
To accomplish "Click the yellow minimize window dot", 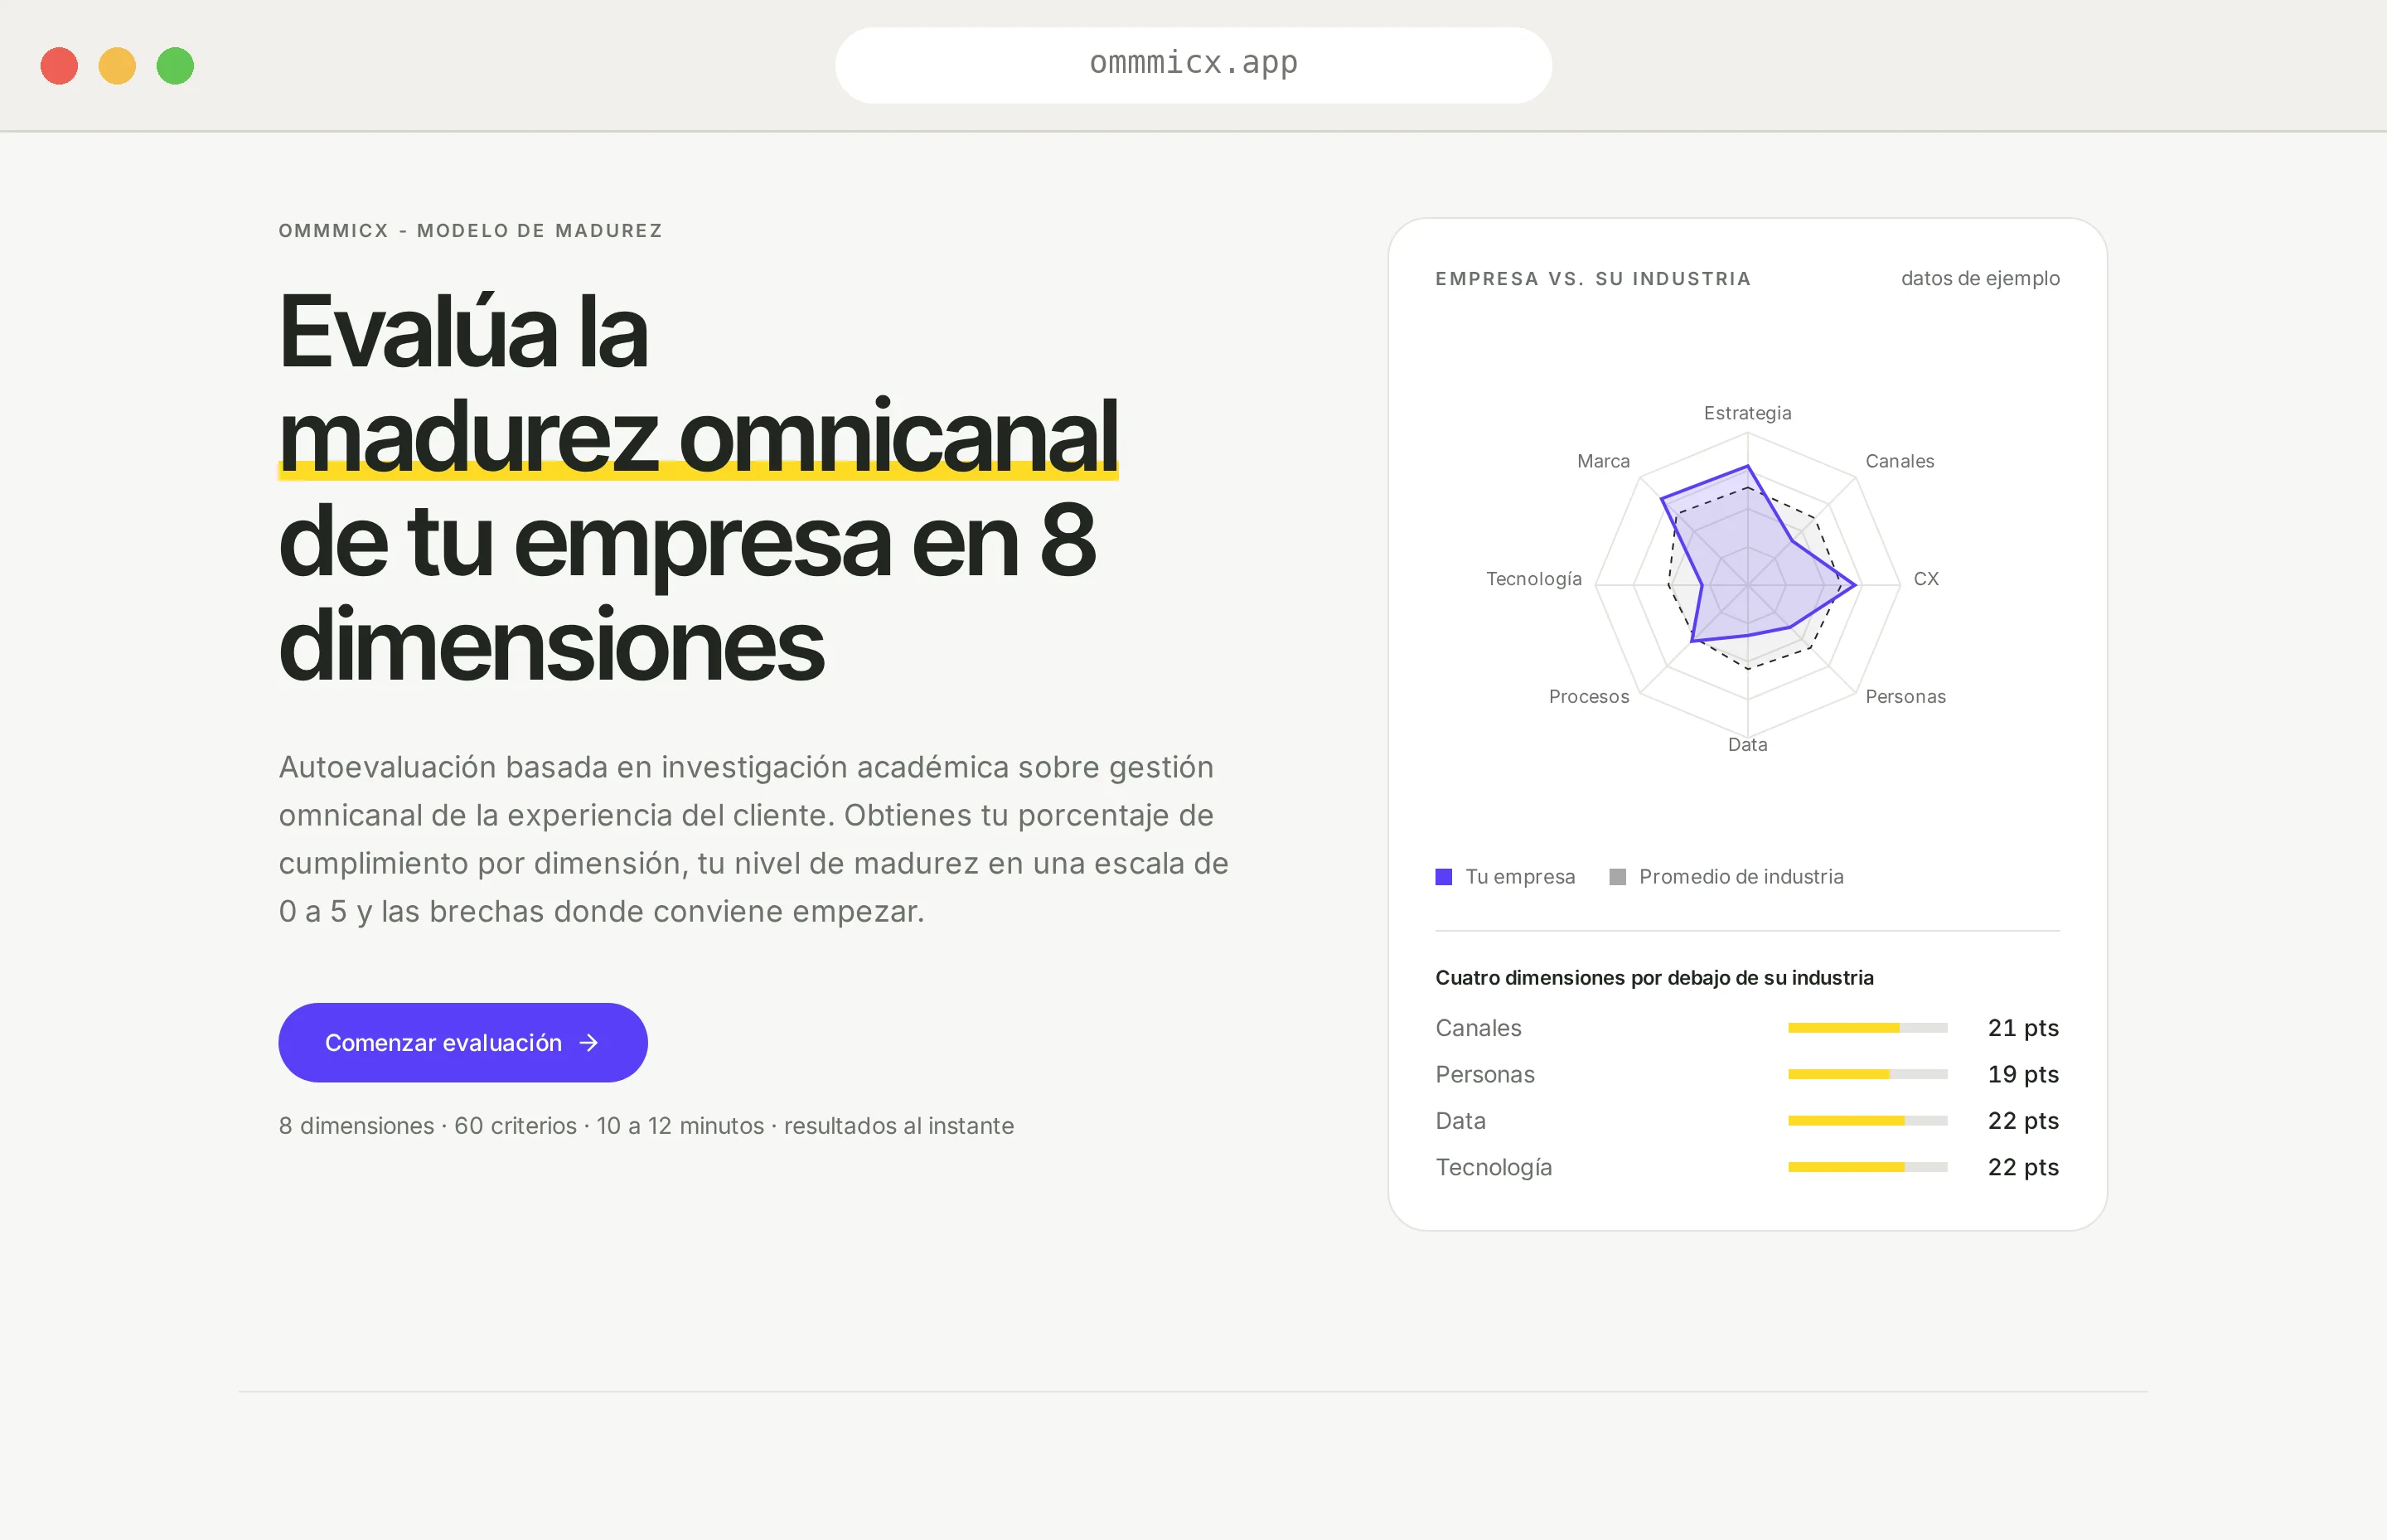I will (x=117, y=66).
